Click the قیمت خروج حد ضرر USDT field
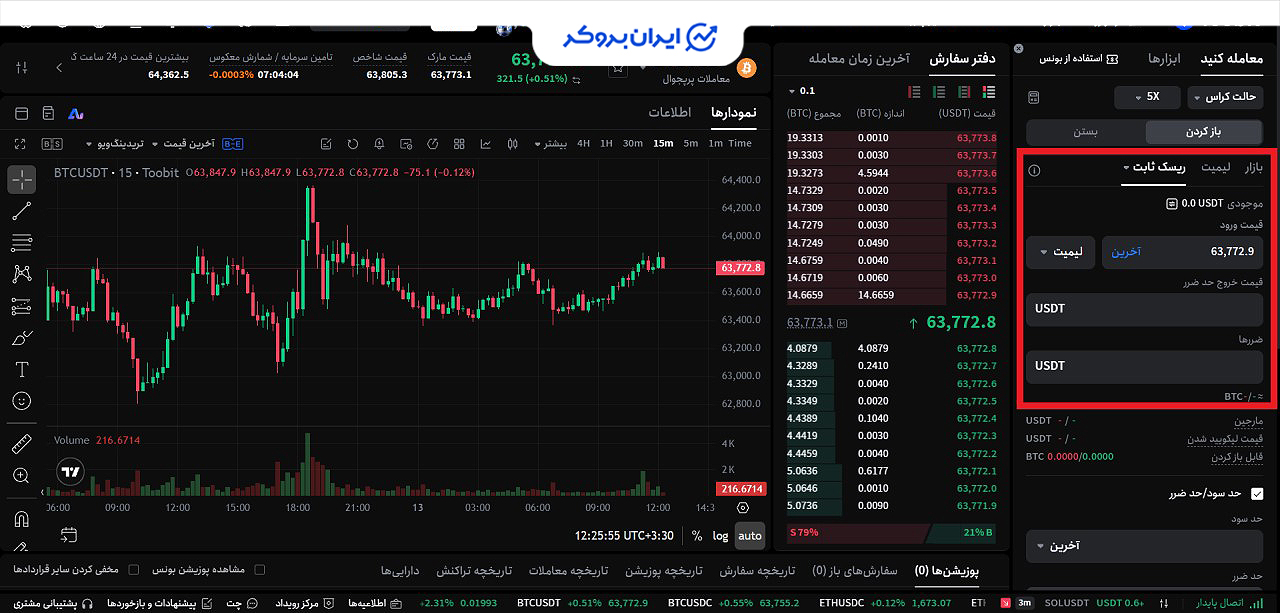The width and height of the screenshot is (1280, 613). [x=1145, y=309]
